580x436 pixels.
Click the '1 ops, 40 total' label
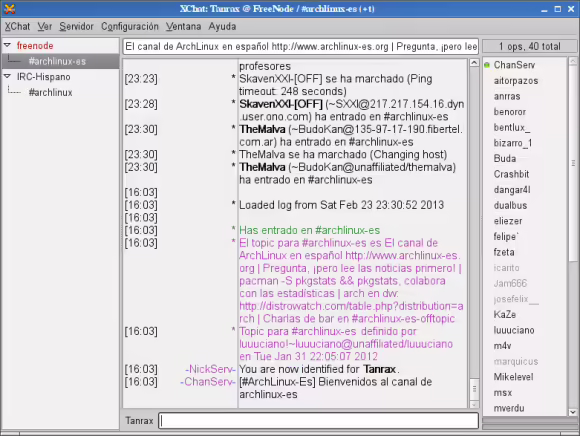[530, 47]
